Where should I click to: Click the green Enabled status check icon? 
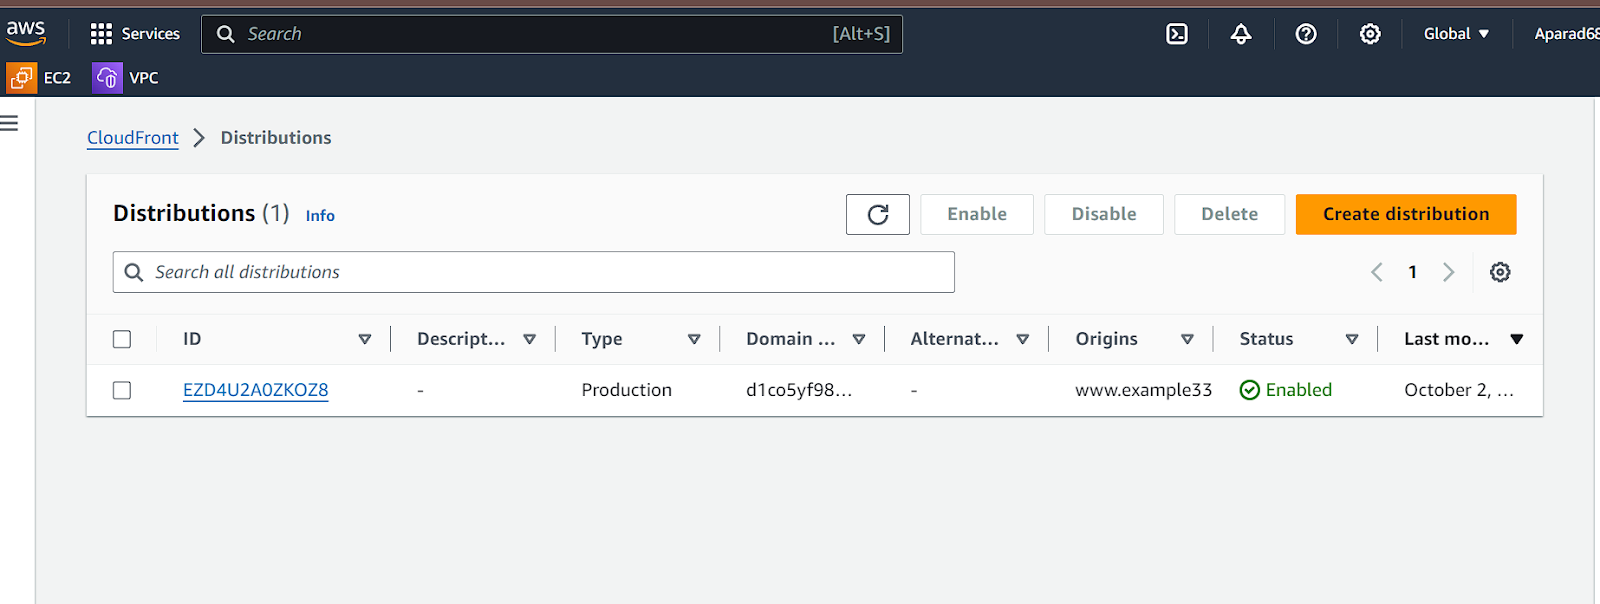1249,390
